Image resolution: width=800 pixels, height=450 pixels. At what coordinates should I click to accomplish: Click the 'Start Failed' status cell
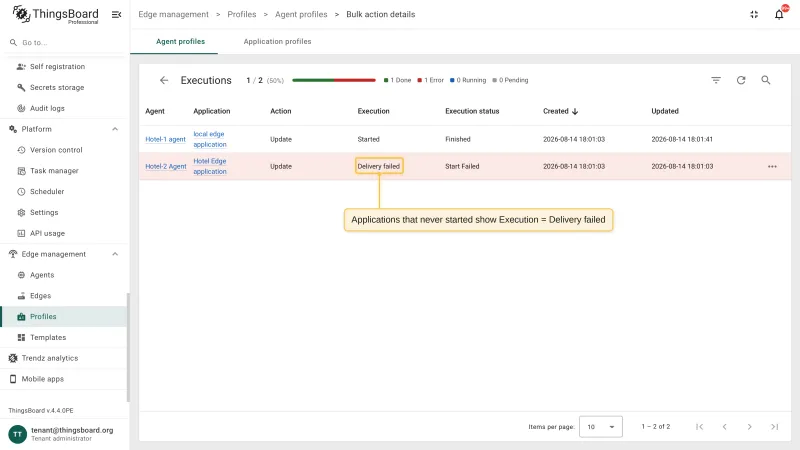tap(462, 166)
